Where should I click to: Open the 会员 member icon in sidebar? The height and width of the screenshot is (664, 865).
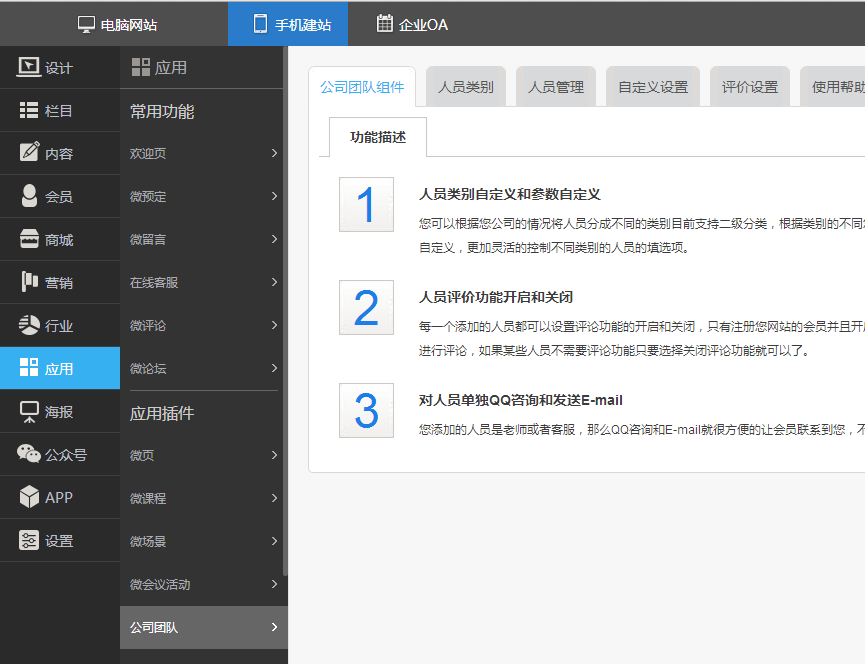click(x=29, y=196)
